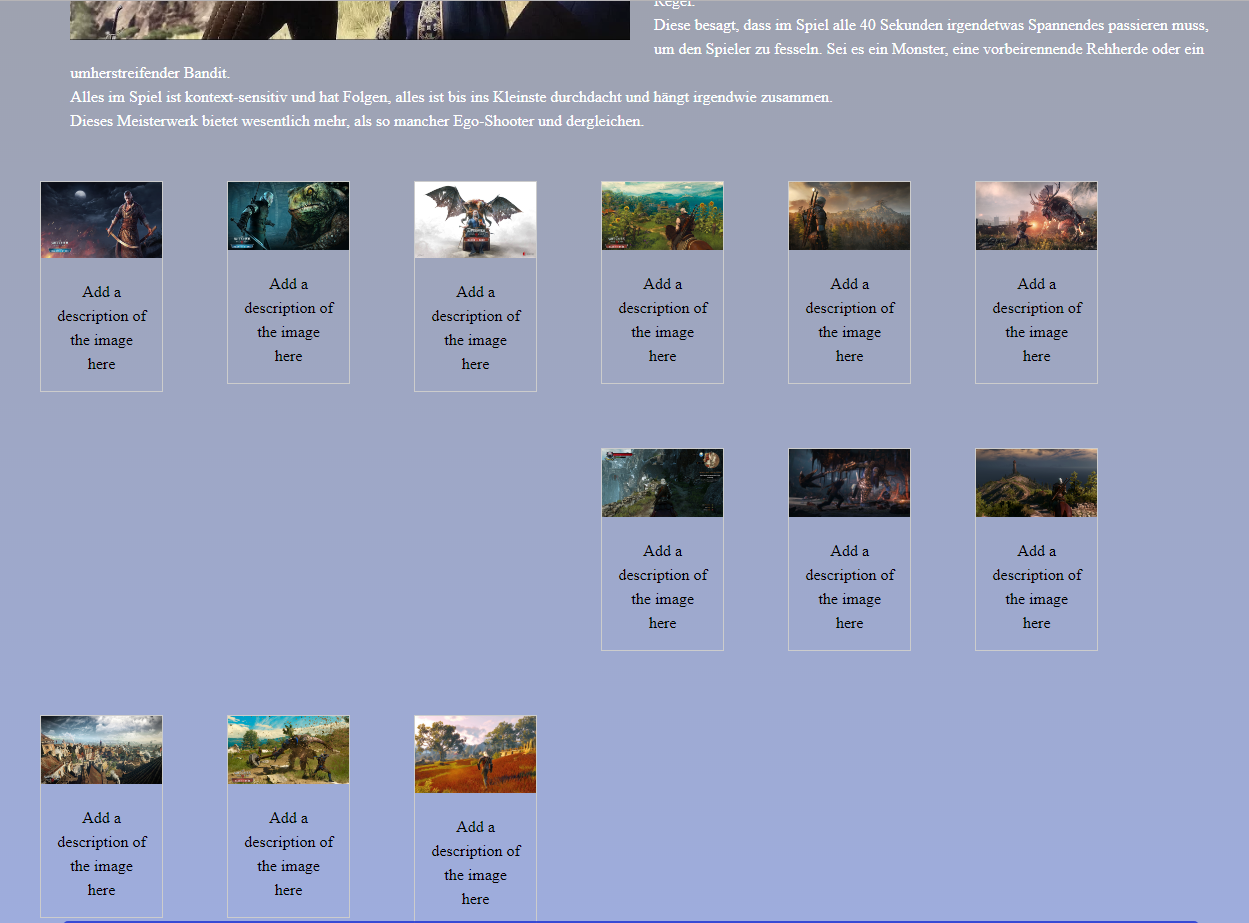Viewport: 1249px width, 923px height.
Task: Click caption under the red field image
Action: pyautogui.click(x=475, y=863)
